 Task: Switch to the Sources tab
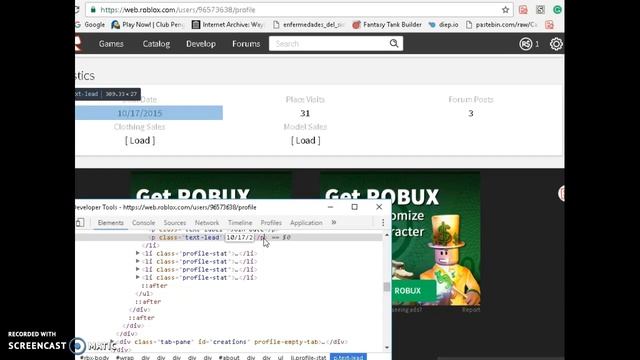click(175, 223)
